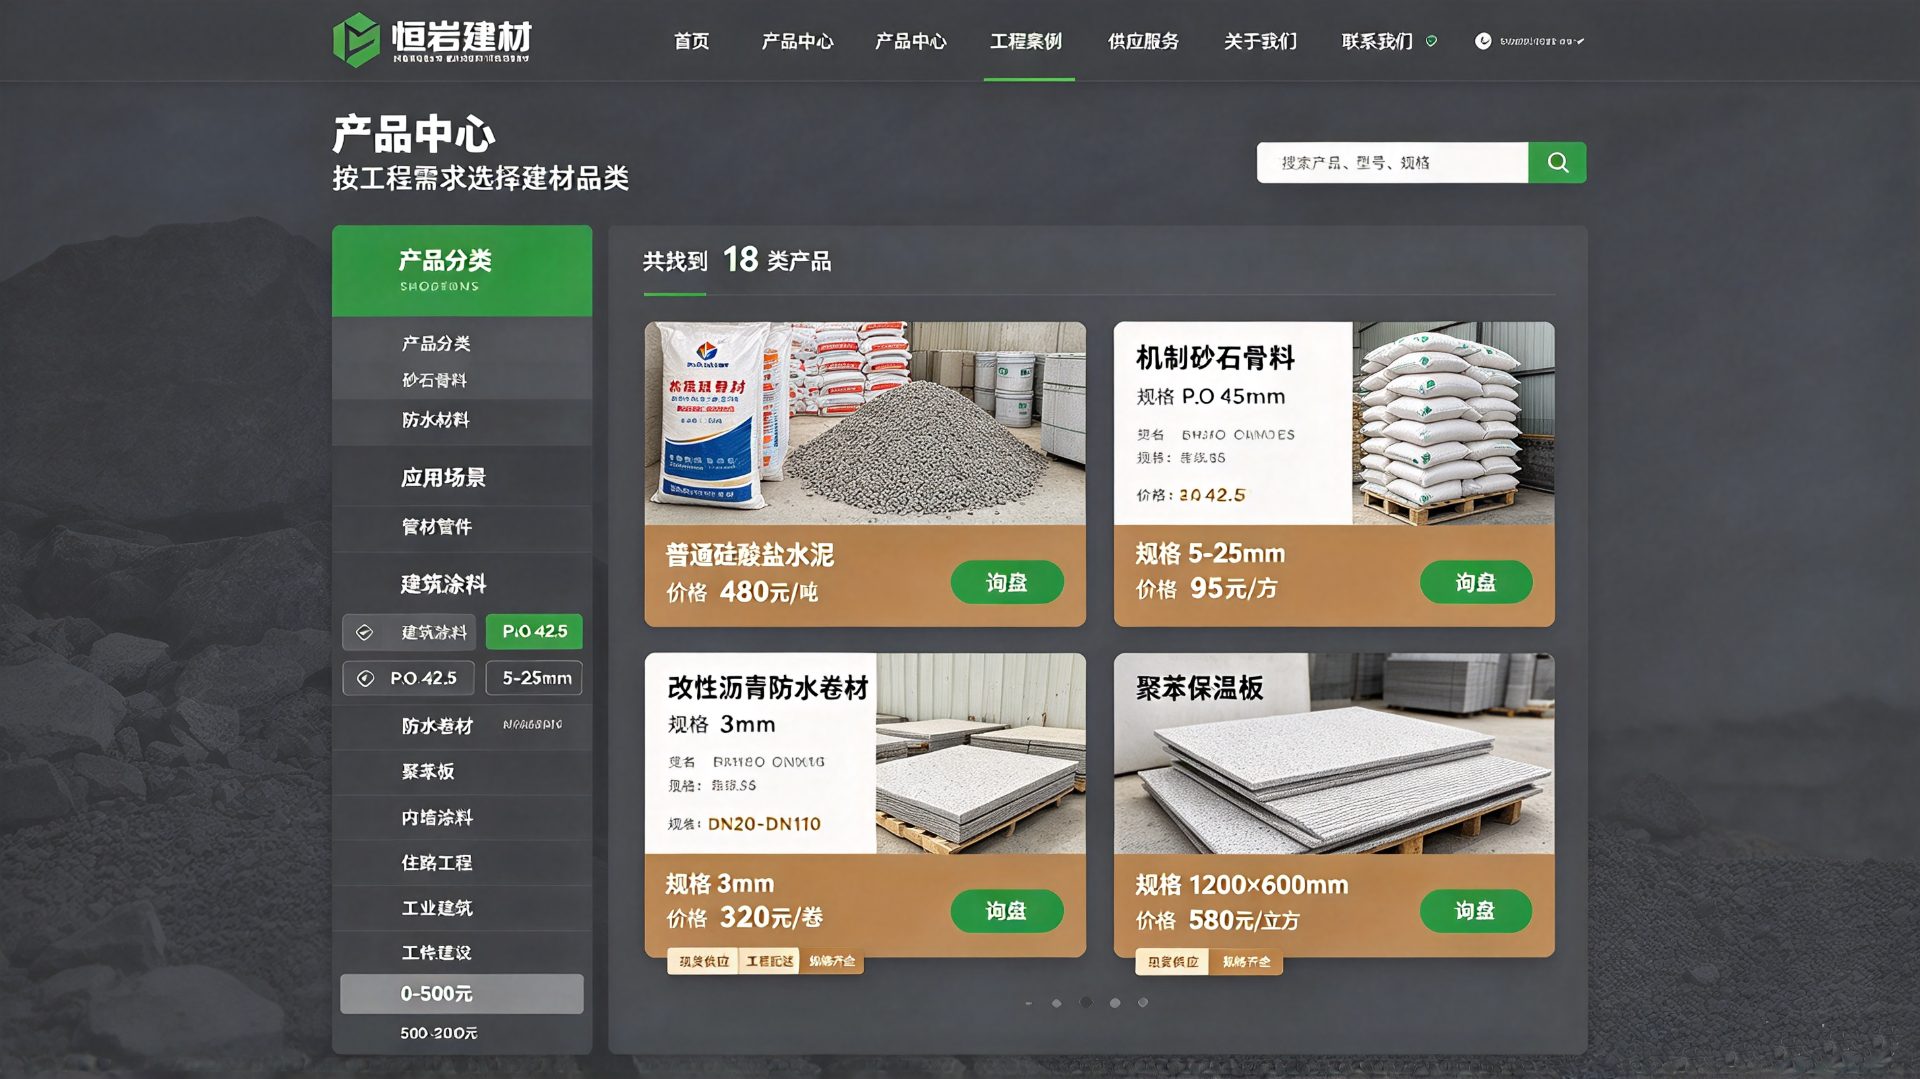
Task: Toggle the 建筑涂料 filter check icon
Action: tap(365, 632)
